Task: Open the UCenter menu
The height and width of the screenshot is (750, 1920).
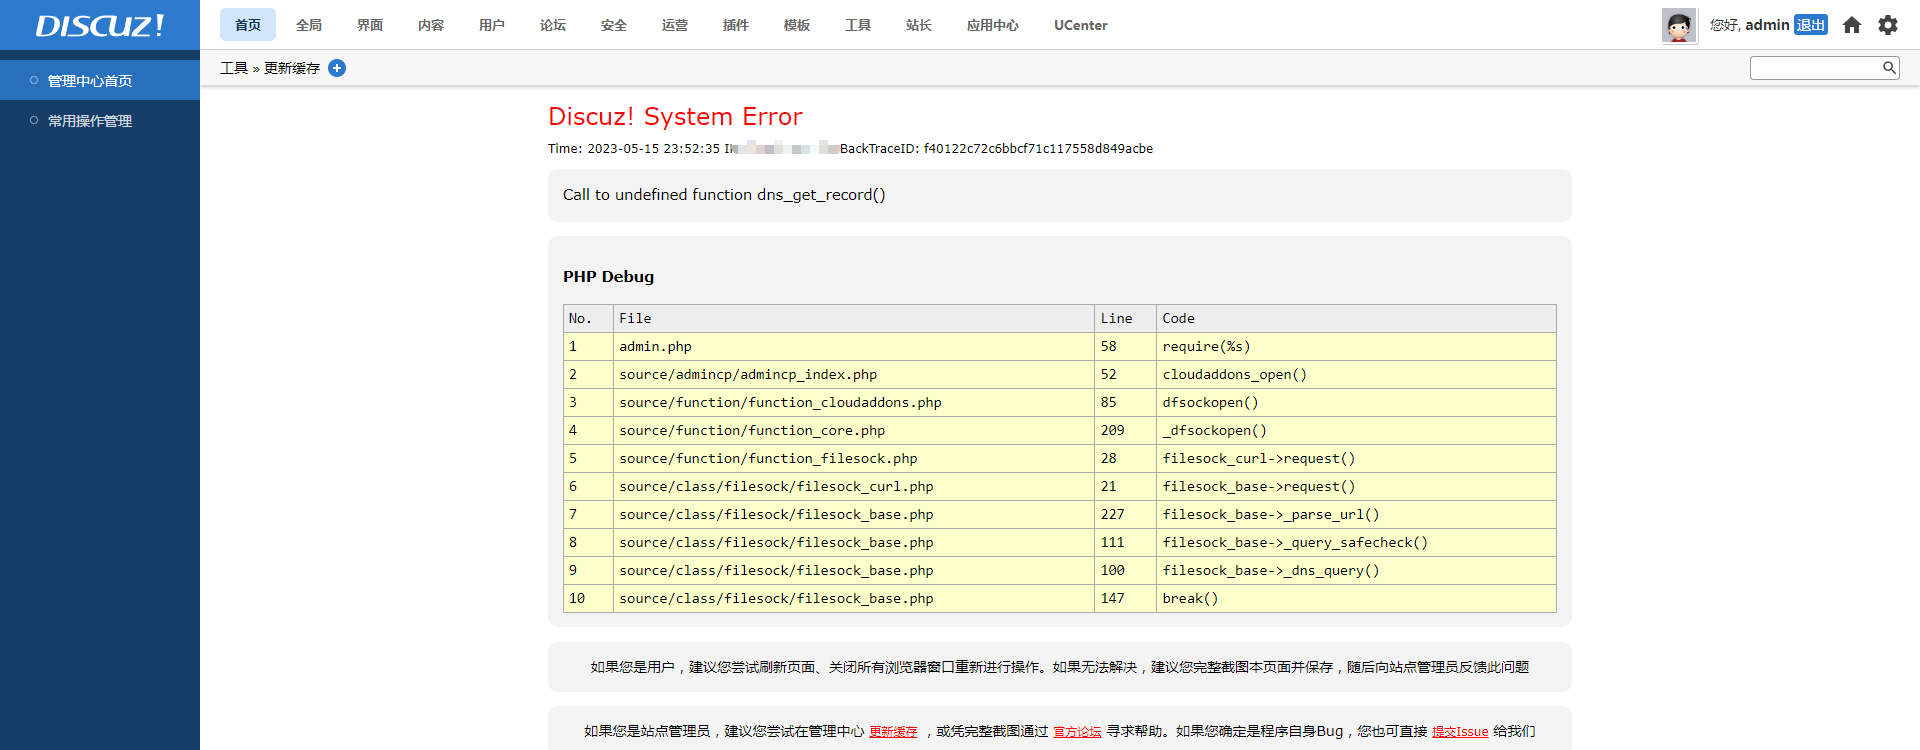Action: (1081, 25)
